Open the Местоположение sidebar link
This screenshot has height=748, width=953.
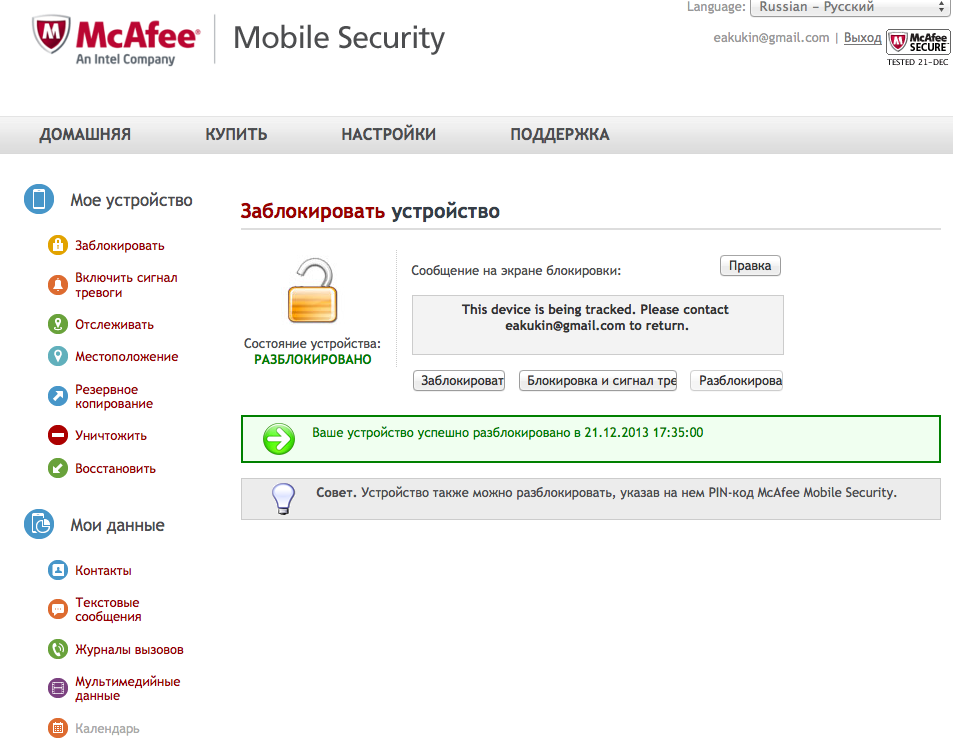(x=126, y=357)
